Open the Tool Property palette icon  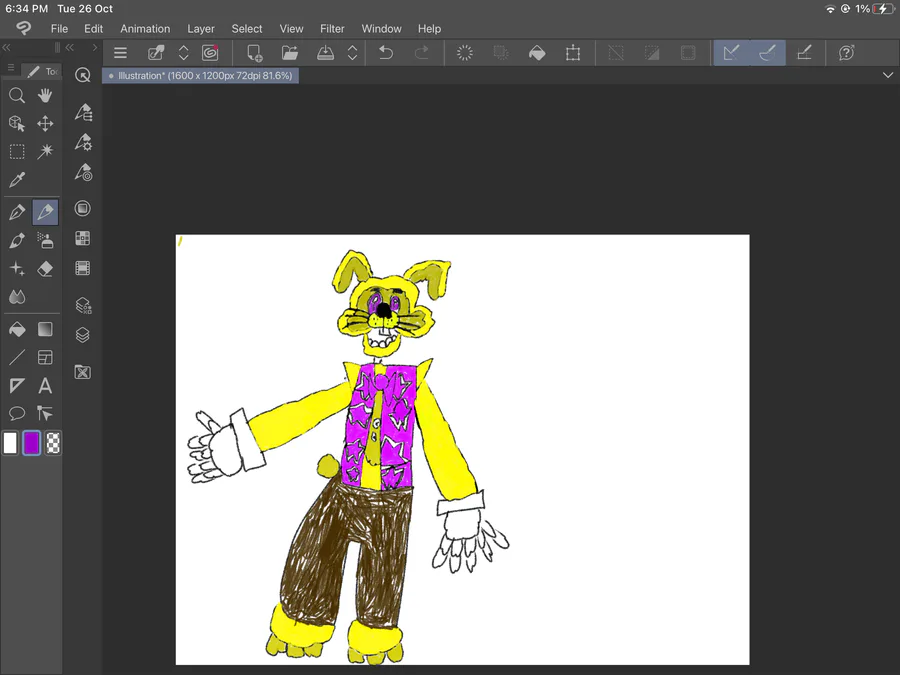click(83, 142)
